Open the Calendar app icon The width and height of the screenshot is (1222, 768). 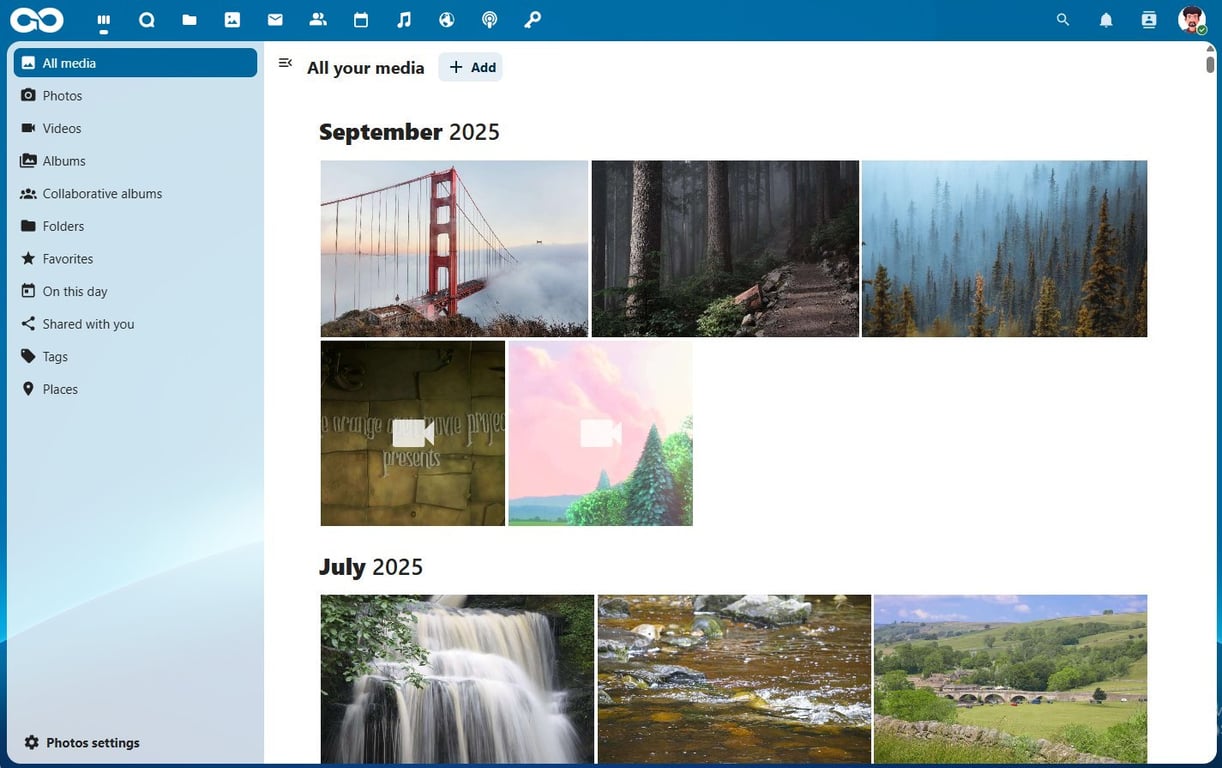pyautogui.click(x=361, y=20)
